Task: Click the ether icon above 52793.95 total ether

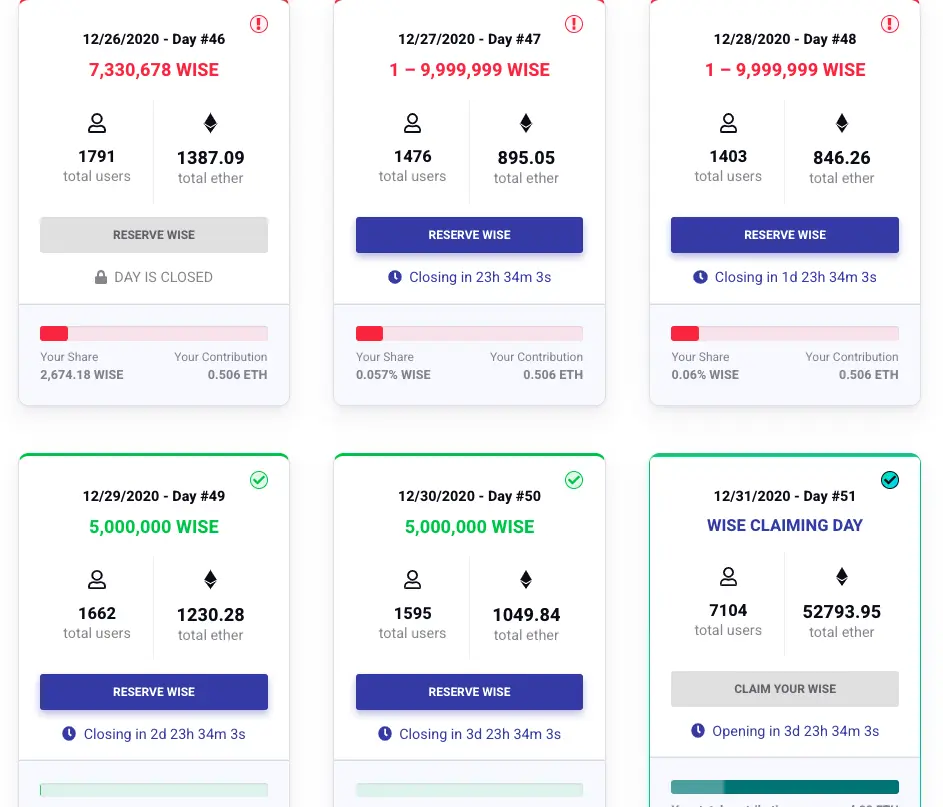Action: pos(841,577)
